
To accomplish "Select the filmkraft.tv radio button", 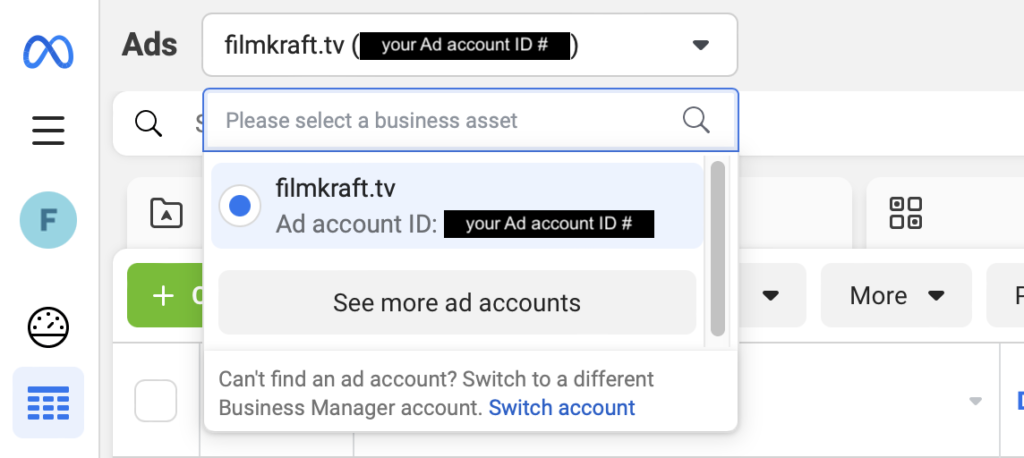I will click(x=239, y=205).
